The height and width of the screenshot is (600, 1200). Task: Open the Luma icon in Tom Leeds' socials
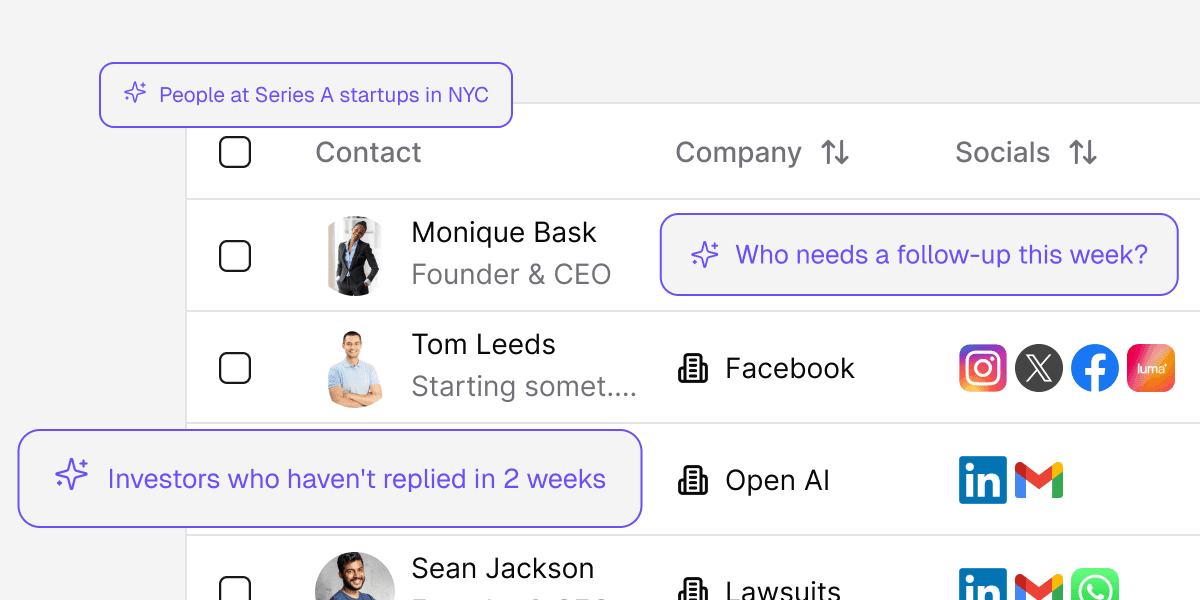pos(1151,368)
